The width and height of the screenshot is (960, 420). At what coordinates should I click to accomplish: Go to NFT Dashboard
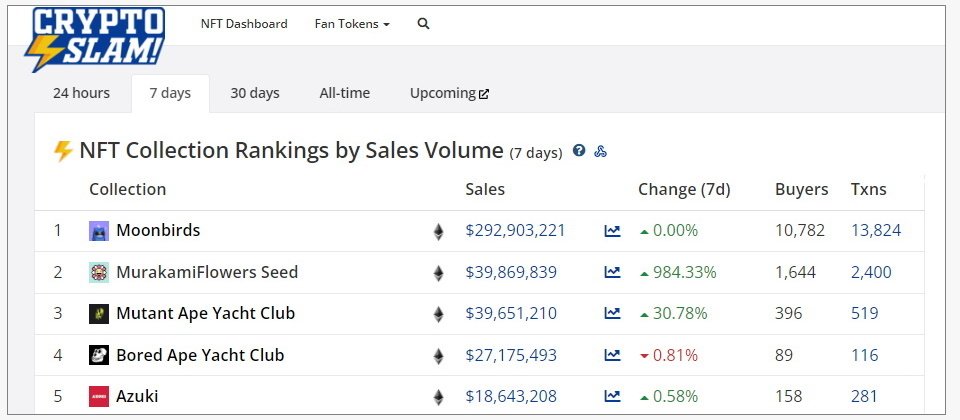coord(243,24)
